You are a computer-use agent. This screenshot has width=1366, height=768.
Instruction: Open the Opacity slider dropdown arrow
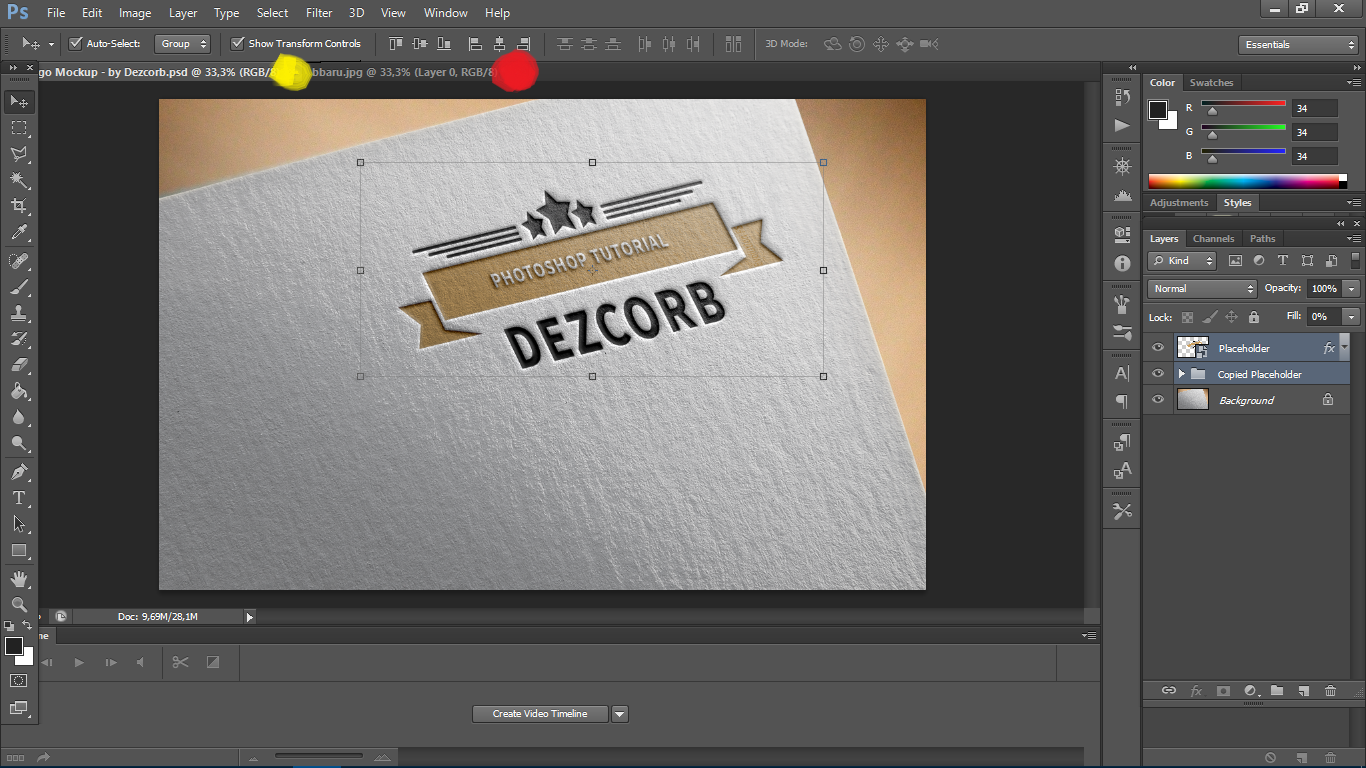click(1352, 289)
